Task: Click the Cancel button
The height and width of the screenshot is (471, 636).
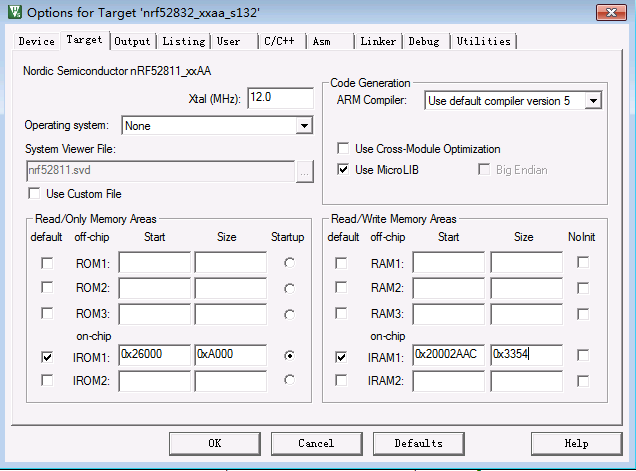Action: (x=316, y=443)
